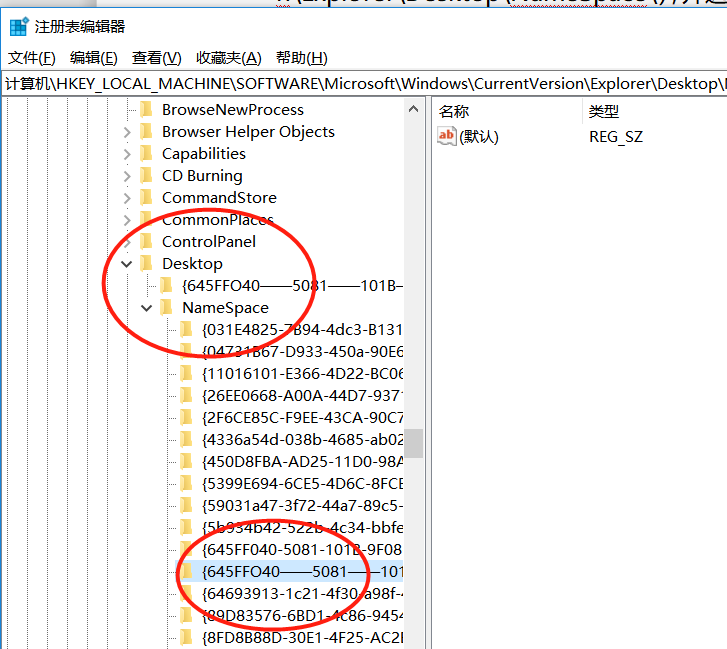
Task: Expand the Browser Helper Objects key
Action: coord(127,132)
